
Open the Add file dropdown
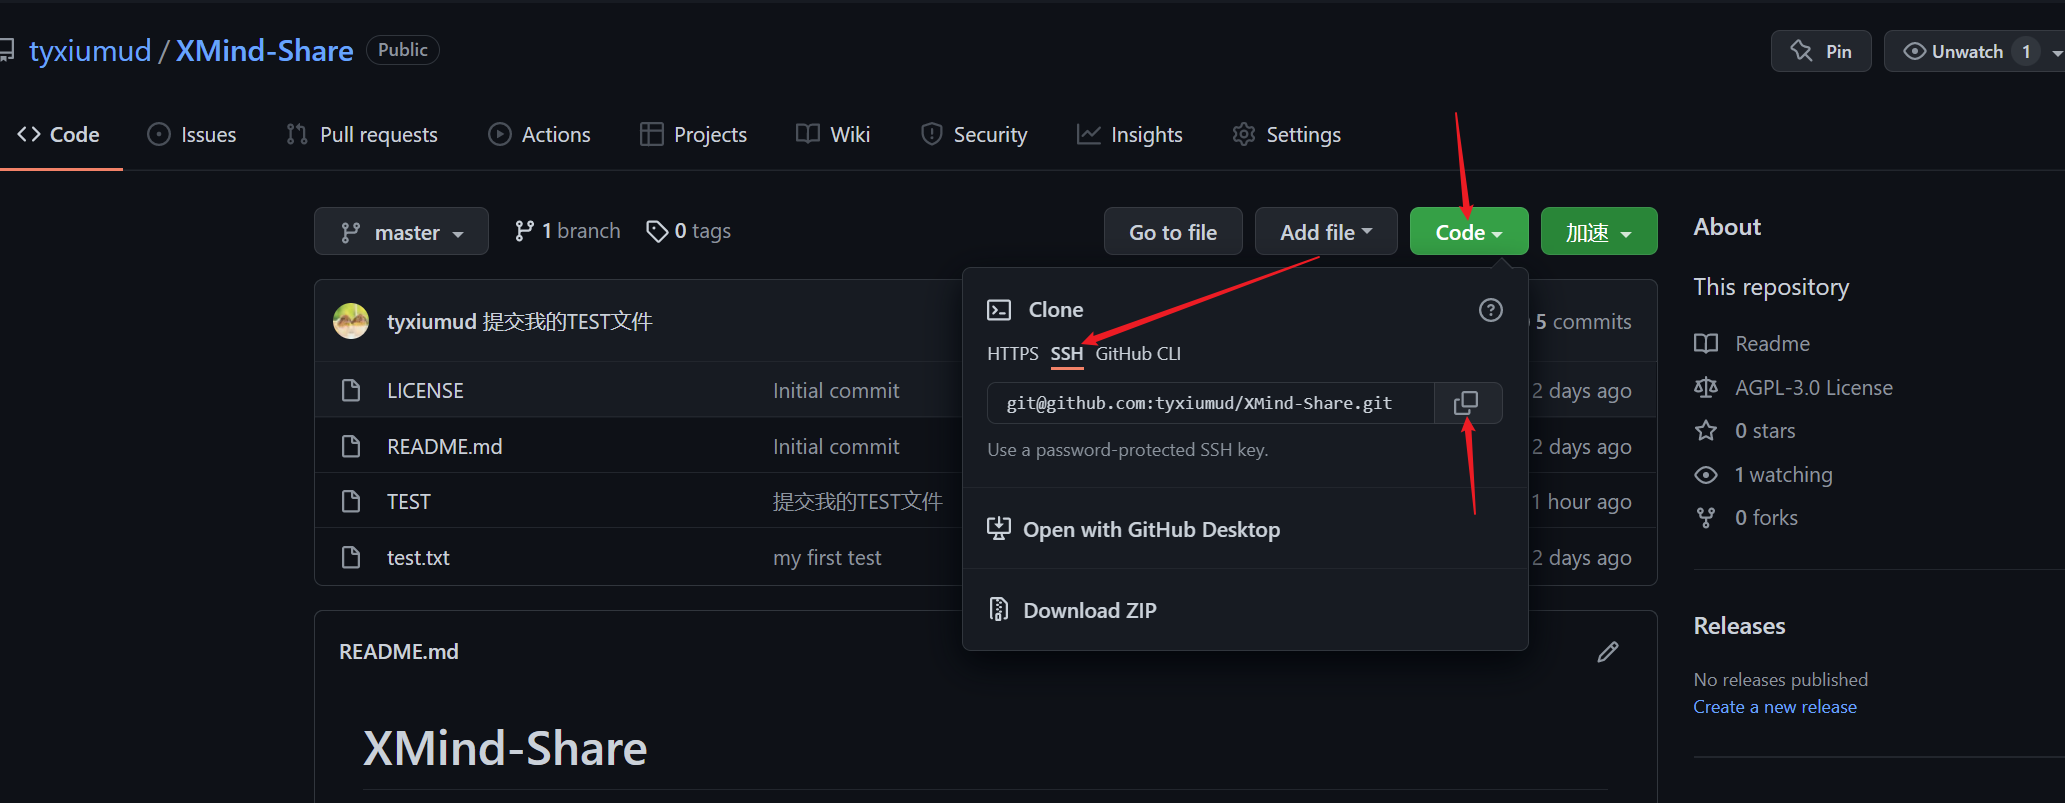point(1325,232)
